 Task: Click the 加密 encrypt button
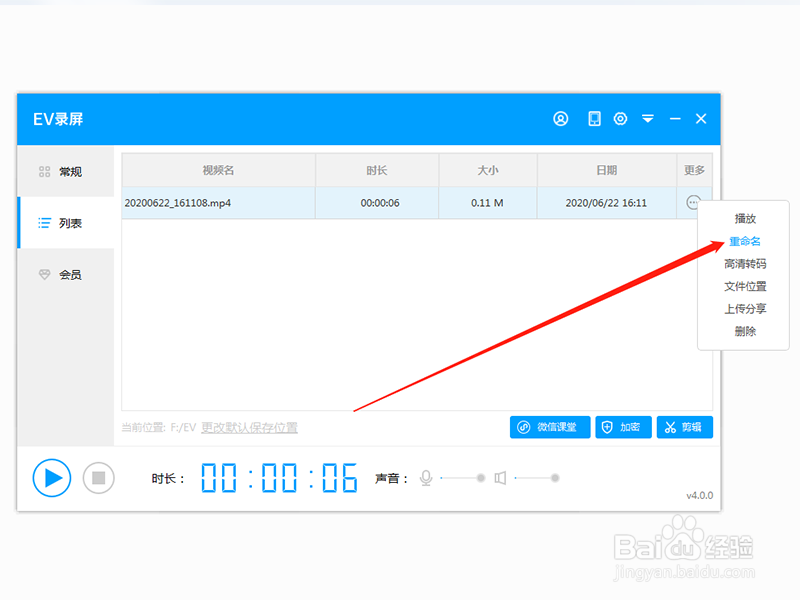pos(623,427)
